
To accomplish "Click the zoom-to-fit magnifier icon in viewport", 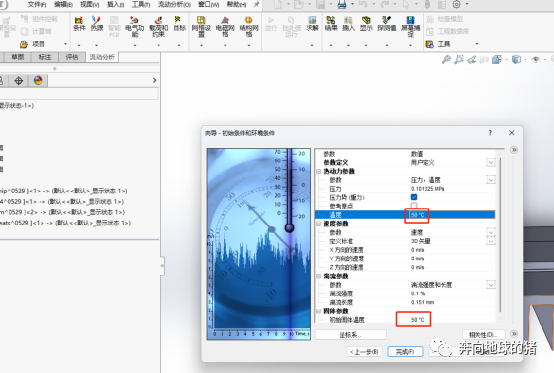I will click(x=446, y=59).
